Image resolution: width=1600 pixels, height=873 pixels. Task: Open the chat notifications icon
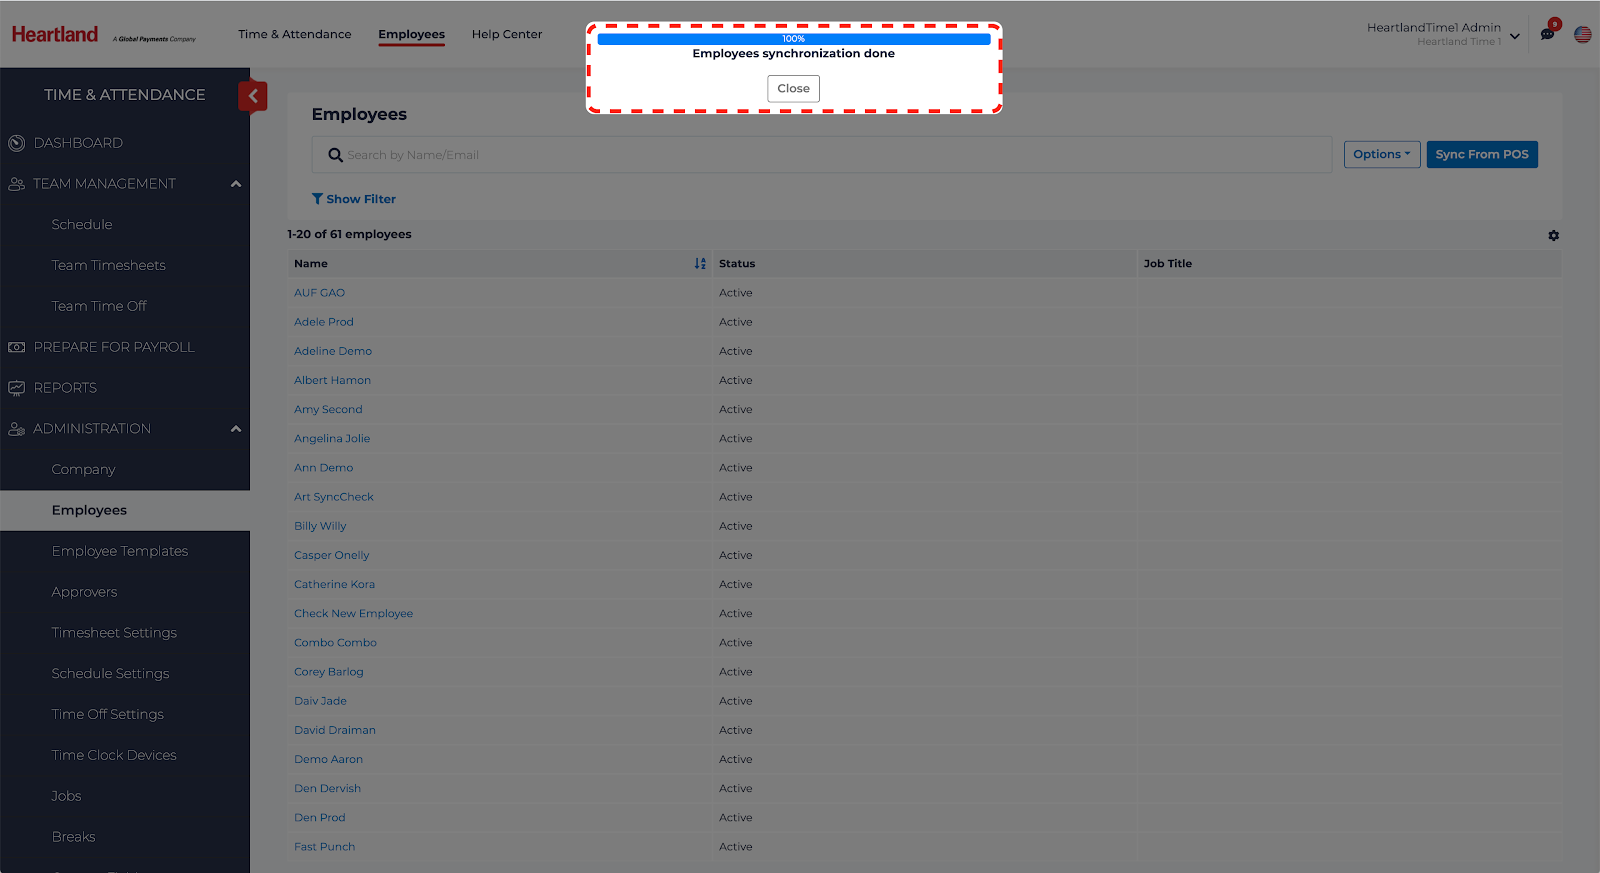(1547, 34)
